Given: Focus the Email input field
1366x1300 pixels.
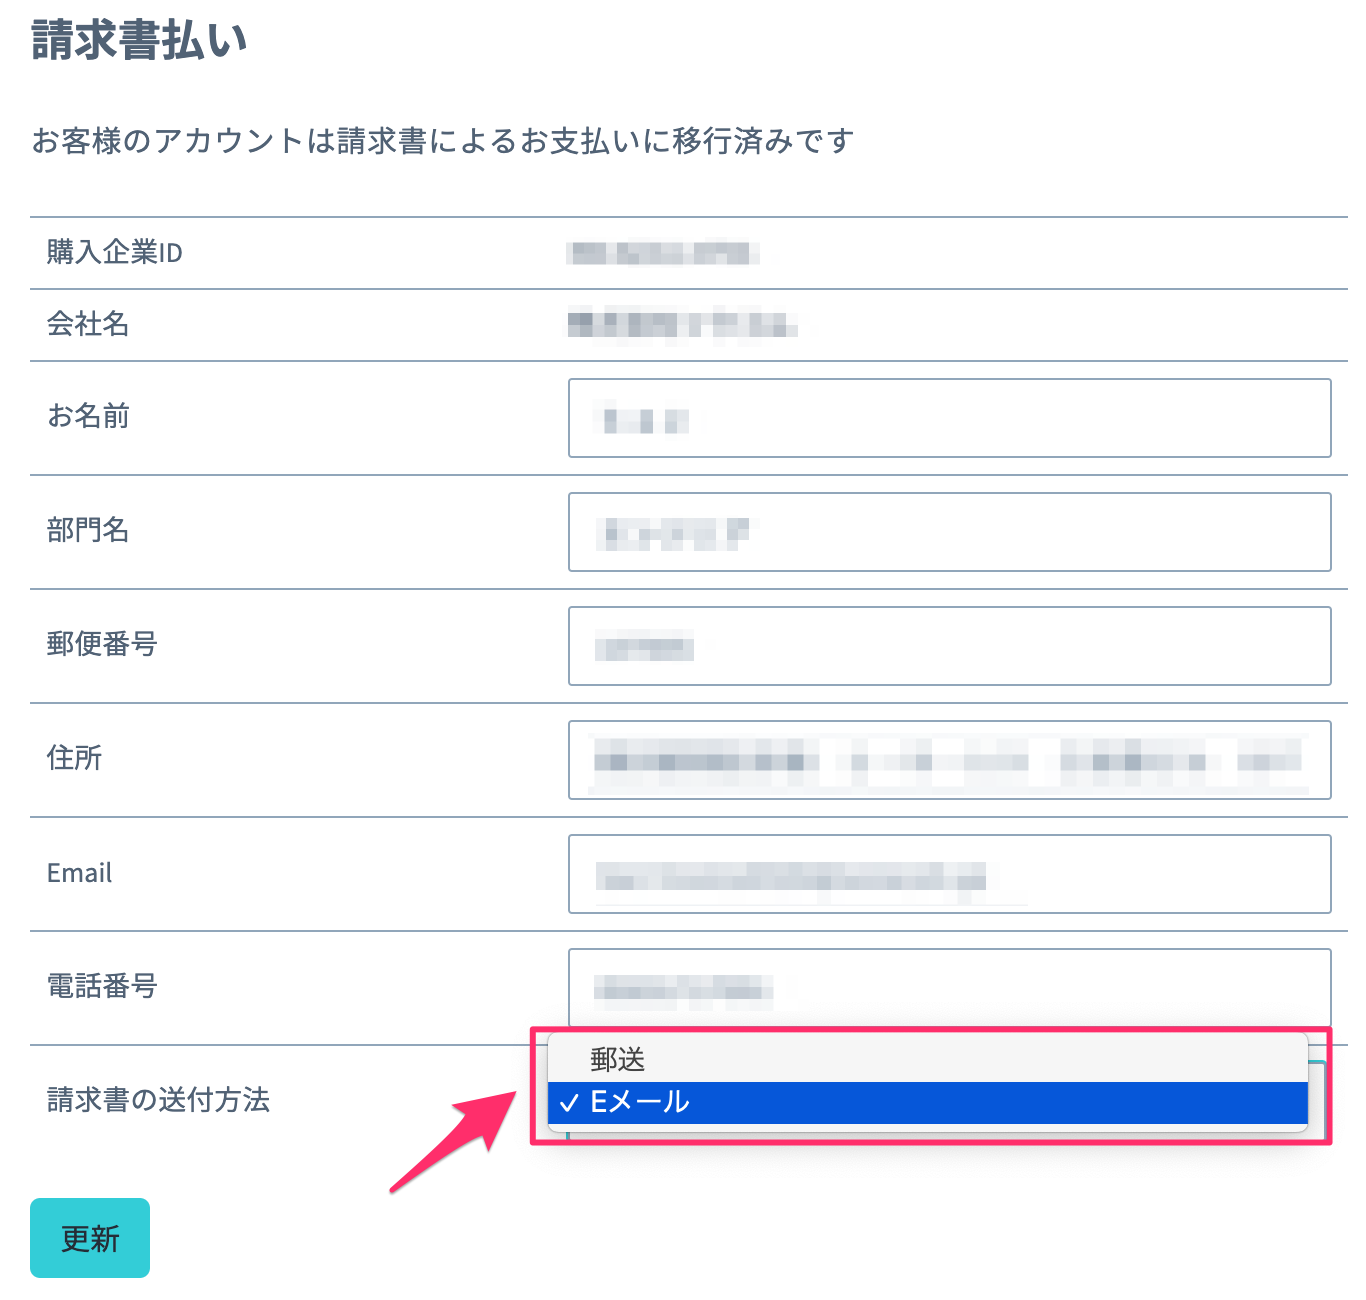Looking at the screenshot, I should tap(949, 874).
